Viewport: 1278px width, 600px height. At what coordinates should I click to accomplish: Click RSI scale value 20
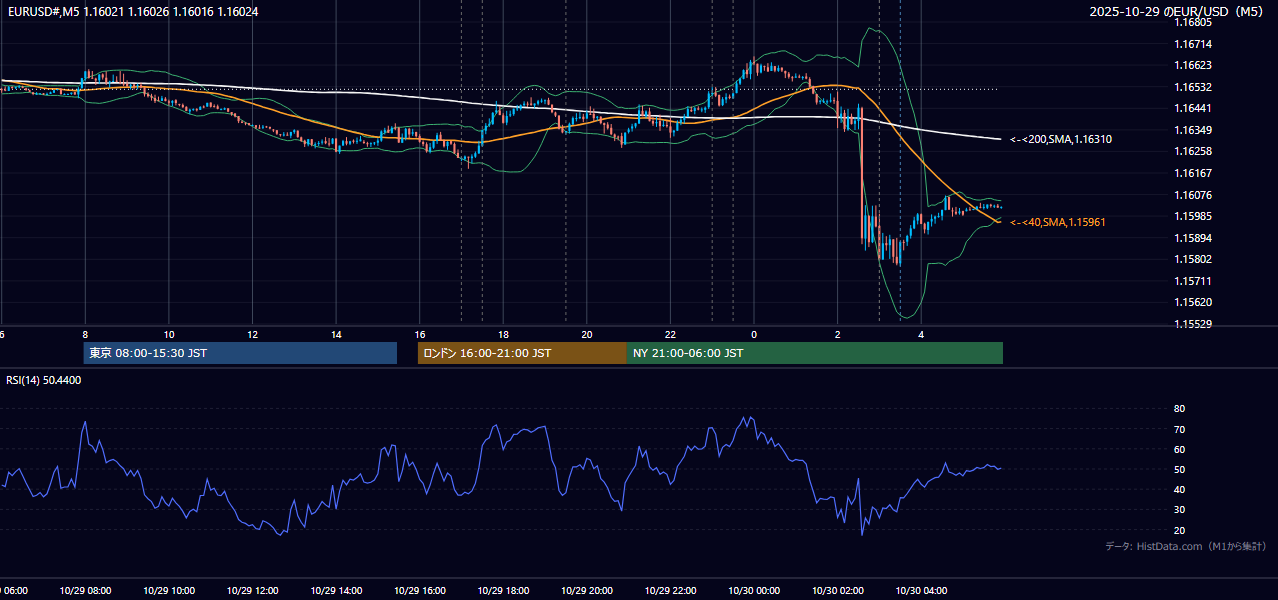[1179, 530]
